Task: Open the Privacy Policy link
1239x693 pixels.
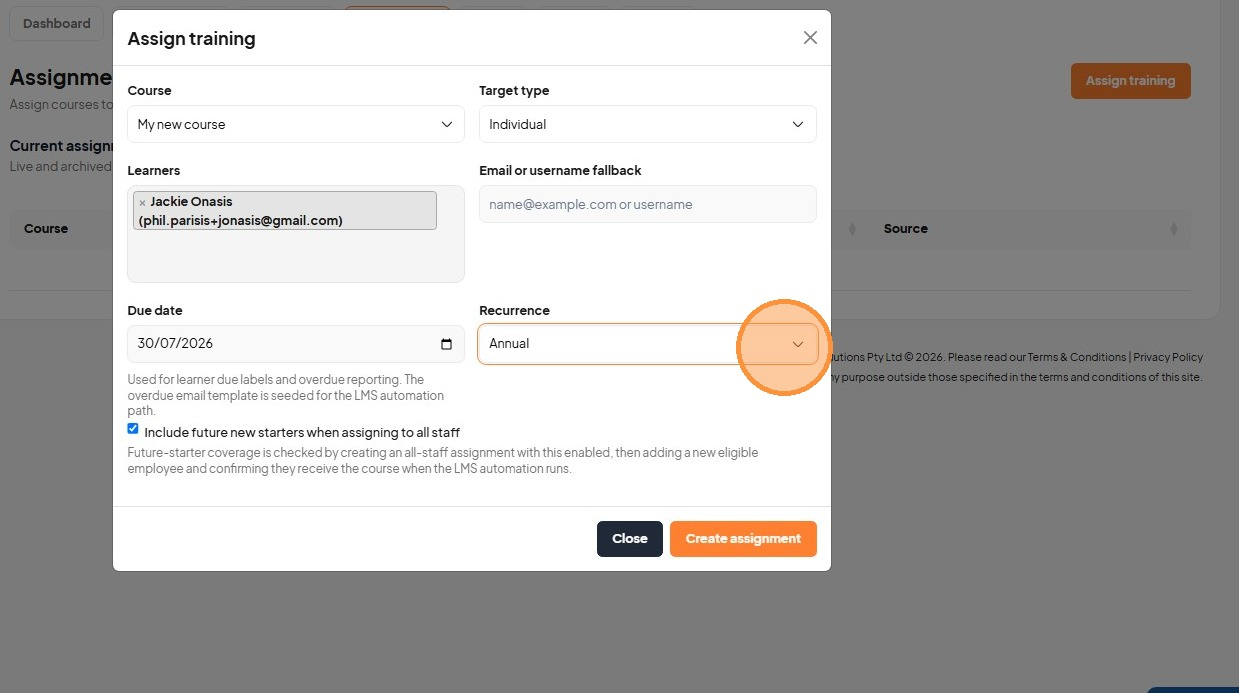Action: click(1168, 357)
